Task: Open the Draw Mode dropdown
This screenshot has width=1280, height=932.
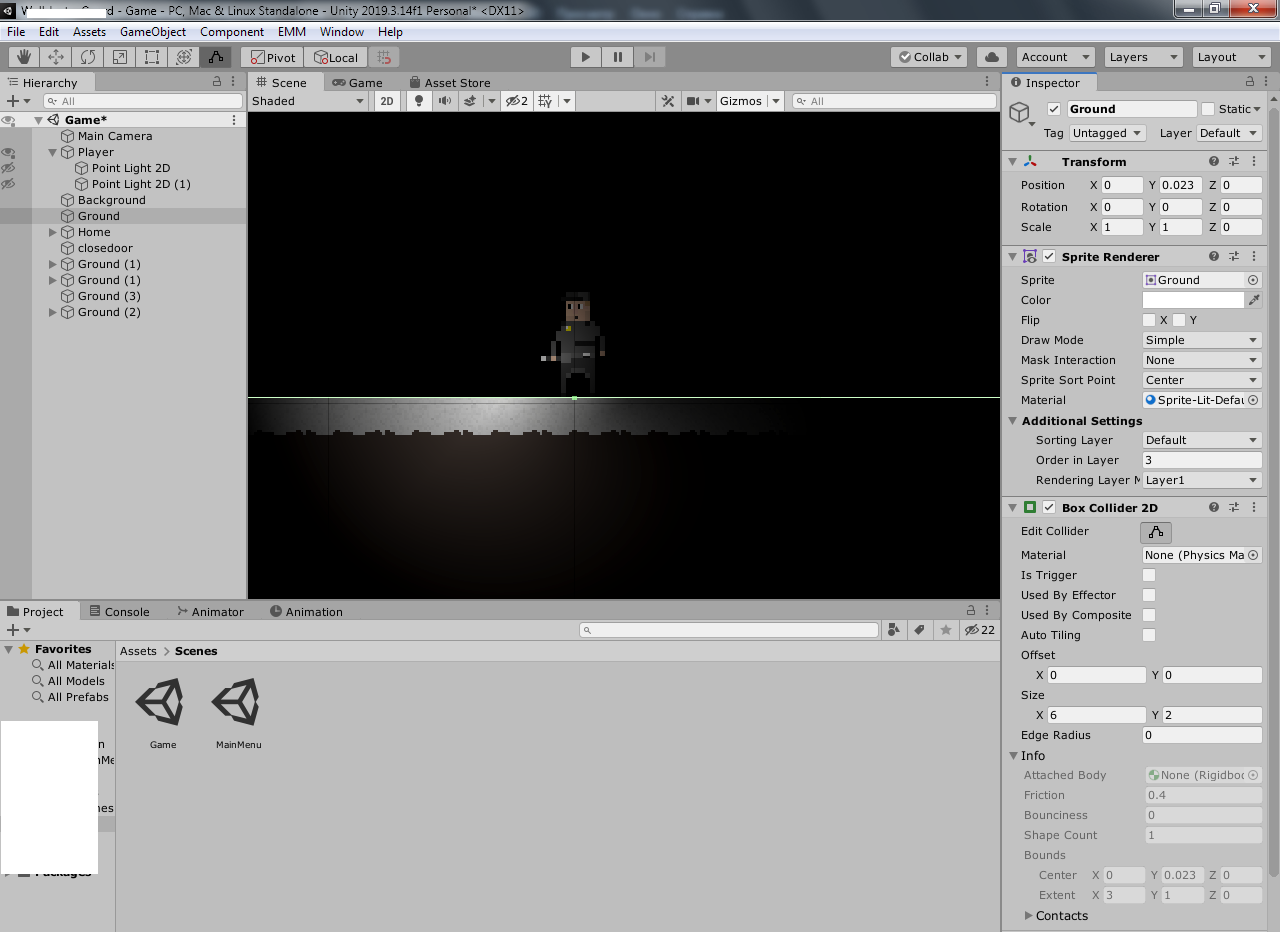Action: pos(1202,340)
